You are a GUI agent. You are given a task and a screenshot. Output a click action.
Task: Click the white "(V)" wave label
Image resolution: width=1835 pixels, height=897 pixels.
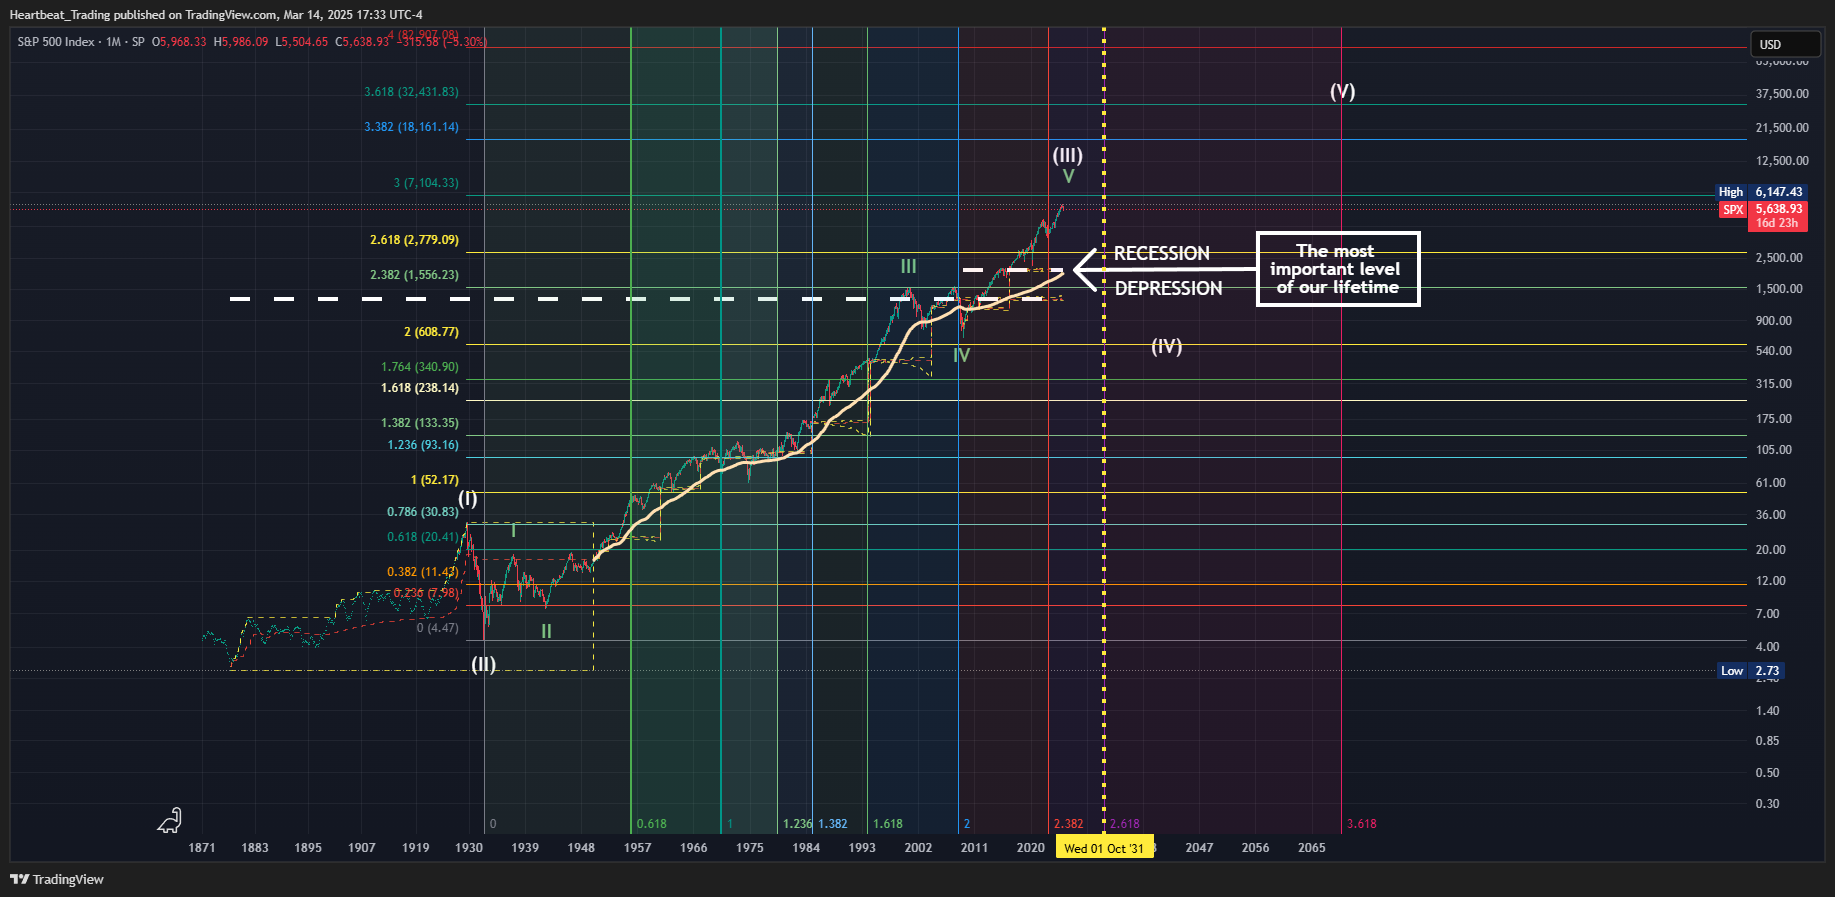pyautogui.click(x=1342, y=91)
